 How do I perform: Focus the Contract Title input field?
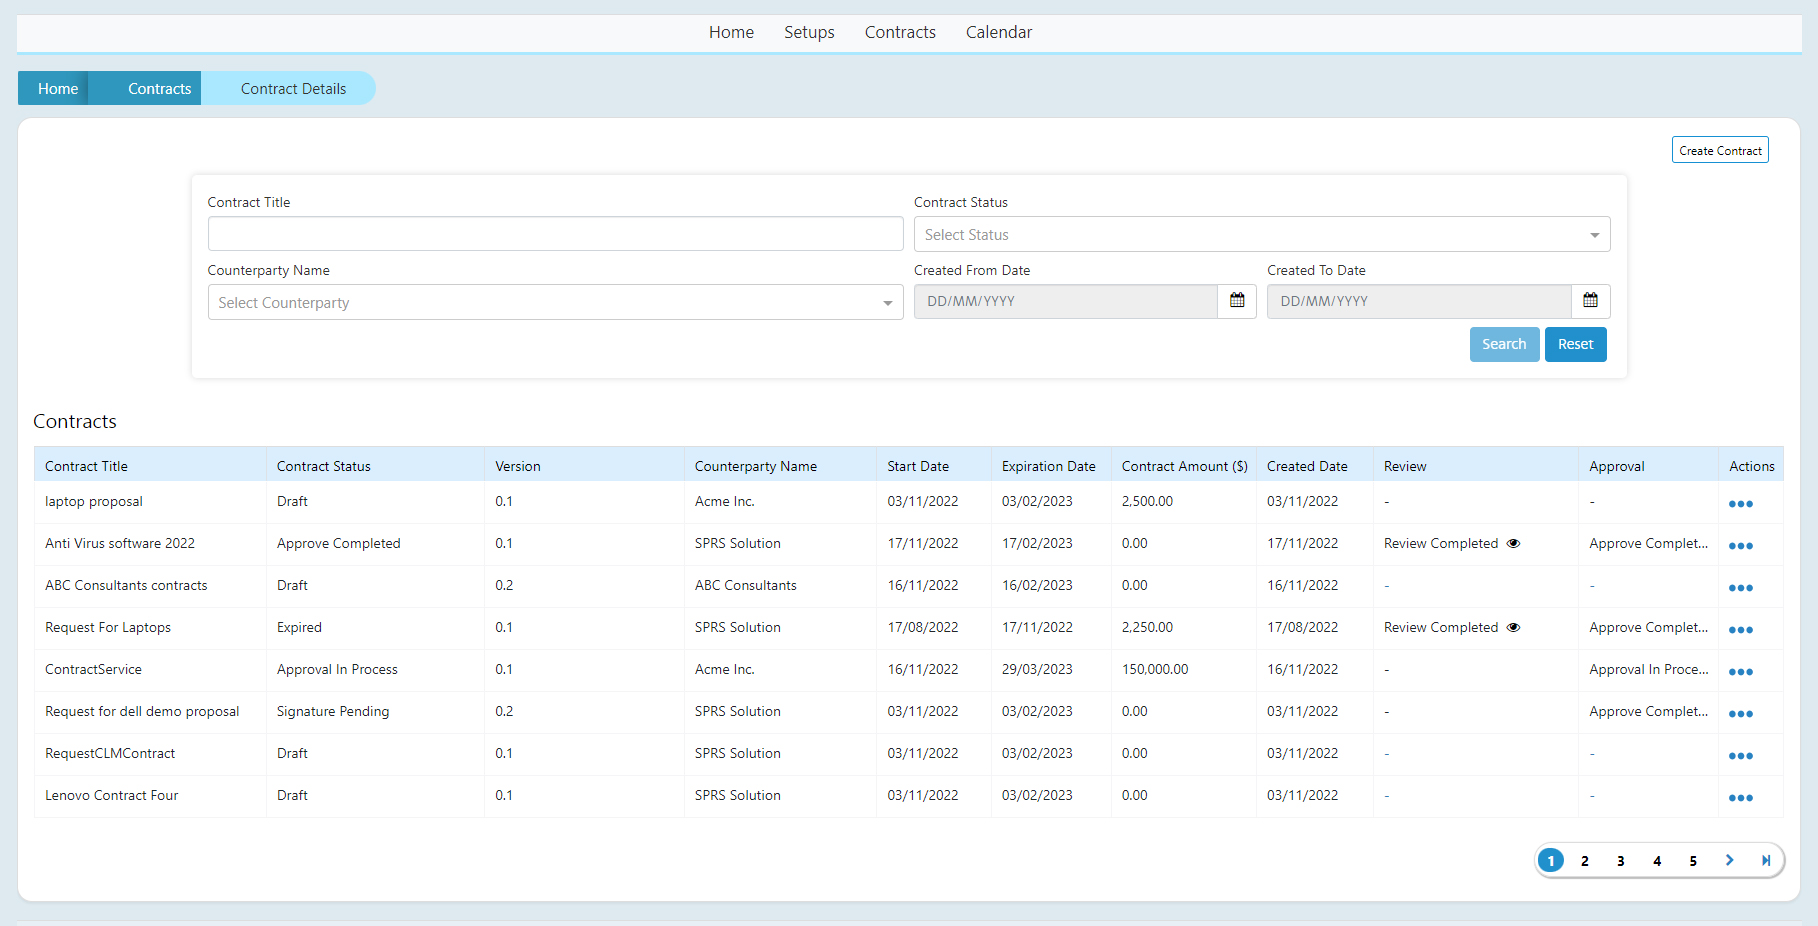555,234
